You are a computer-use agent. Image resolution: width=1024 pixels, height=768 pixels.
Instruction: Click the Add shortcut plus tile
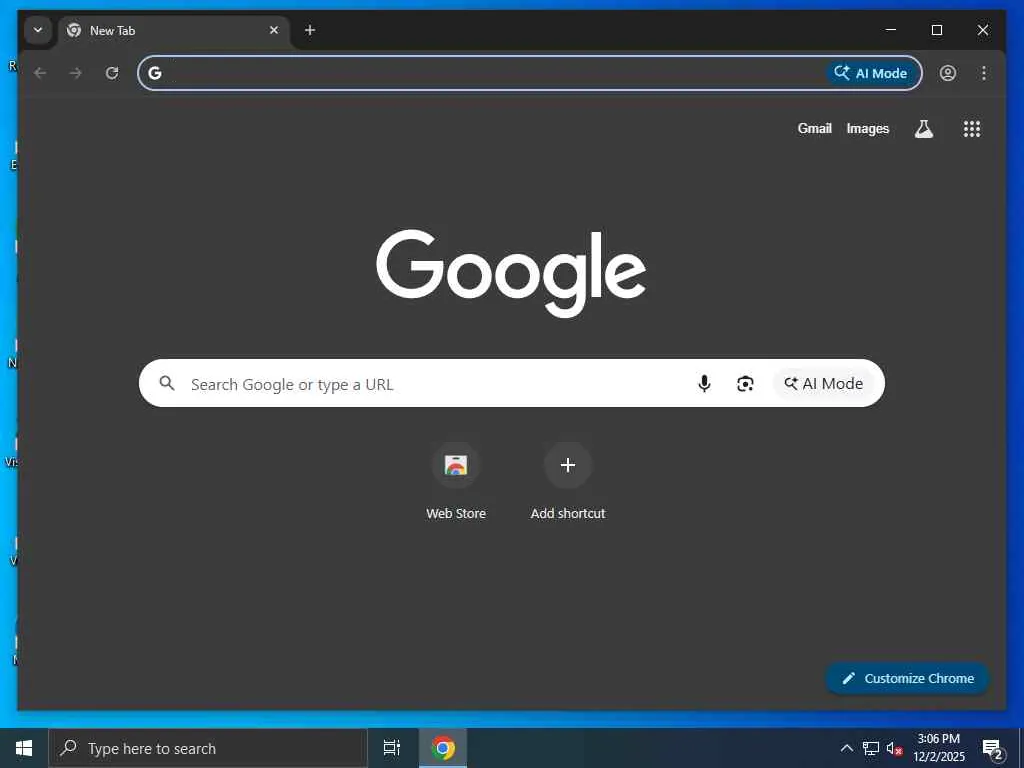[568, 482]
